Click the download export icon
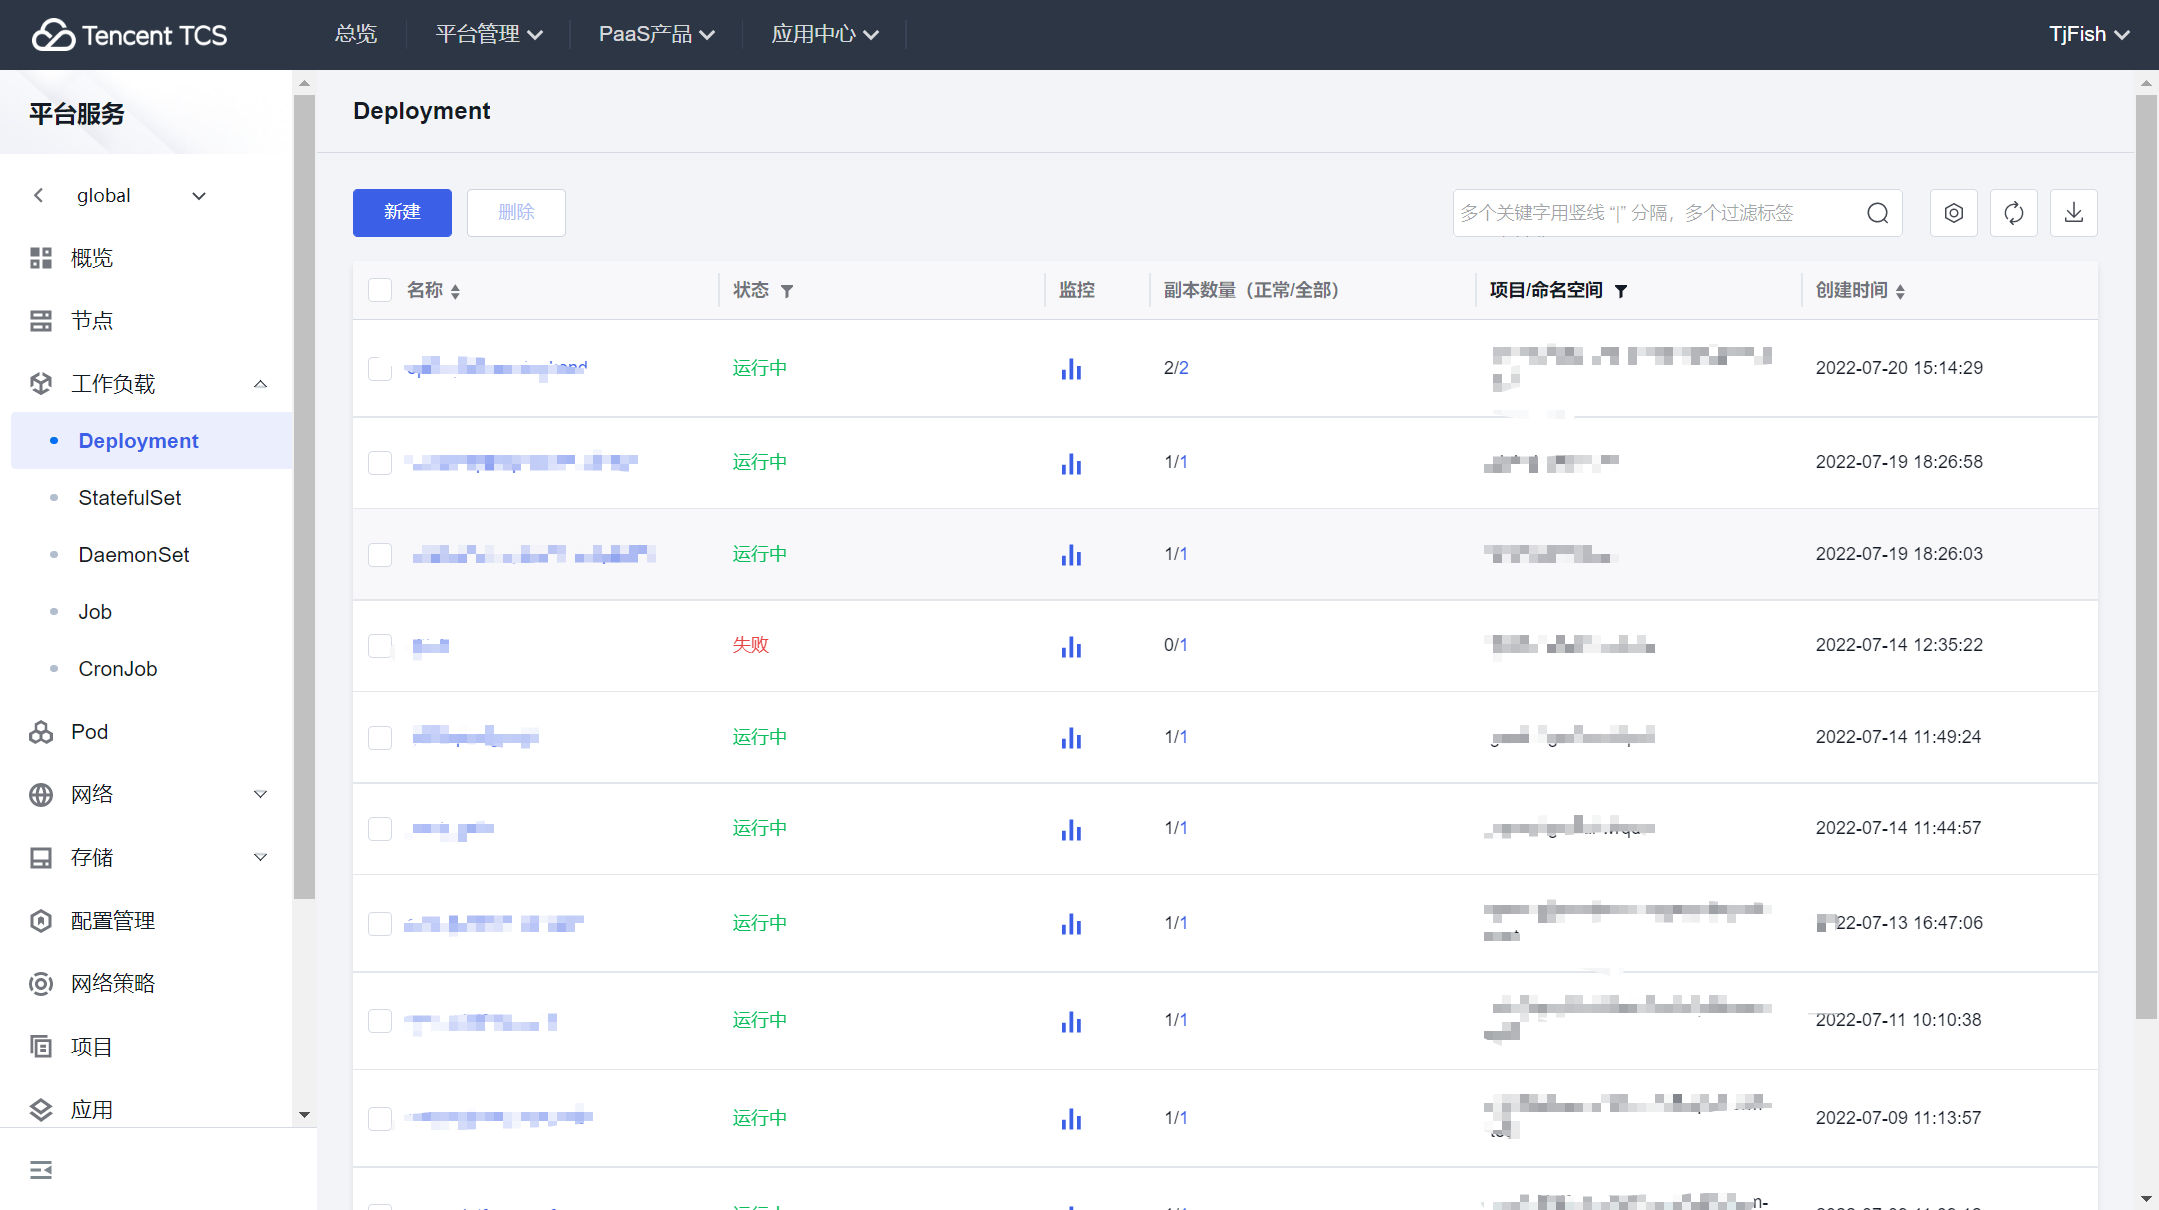The height and width of the screenshot is (1210, 2159). pyautogui.click(x=2073, y=213)
